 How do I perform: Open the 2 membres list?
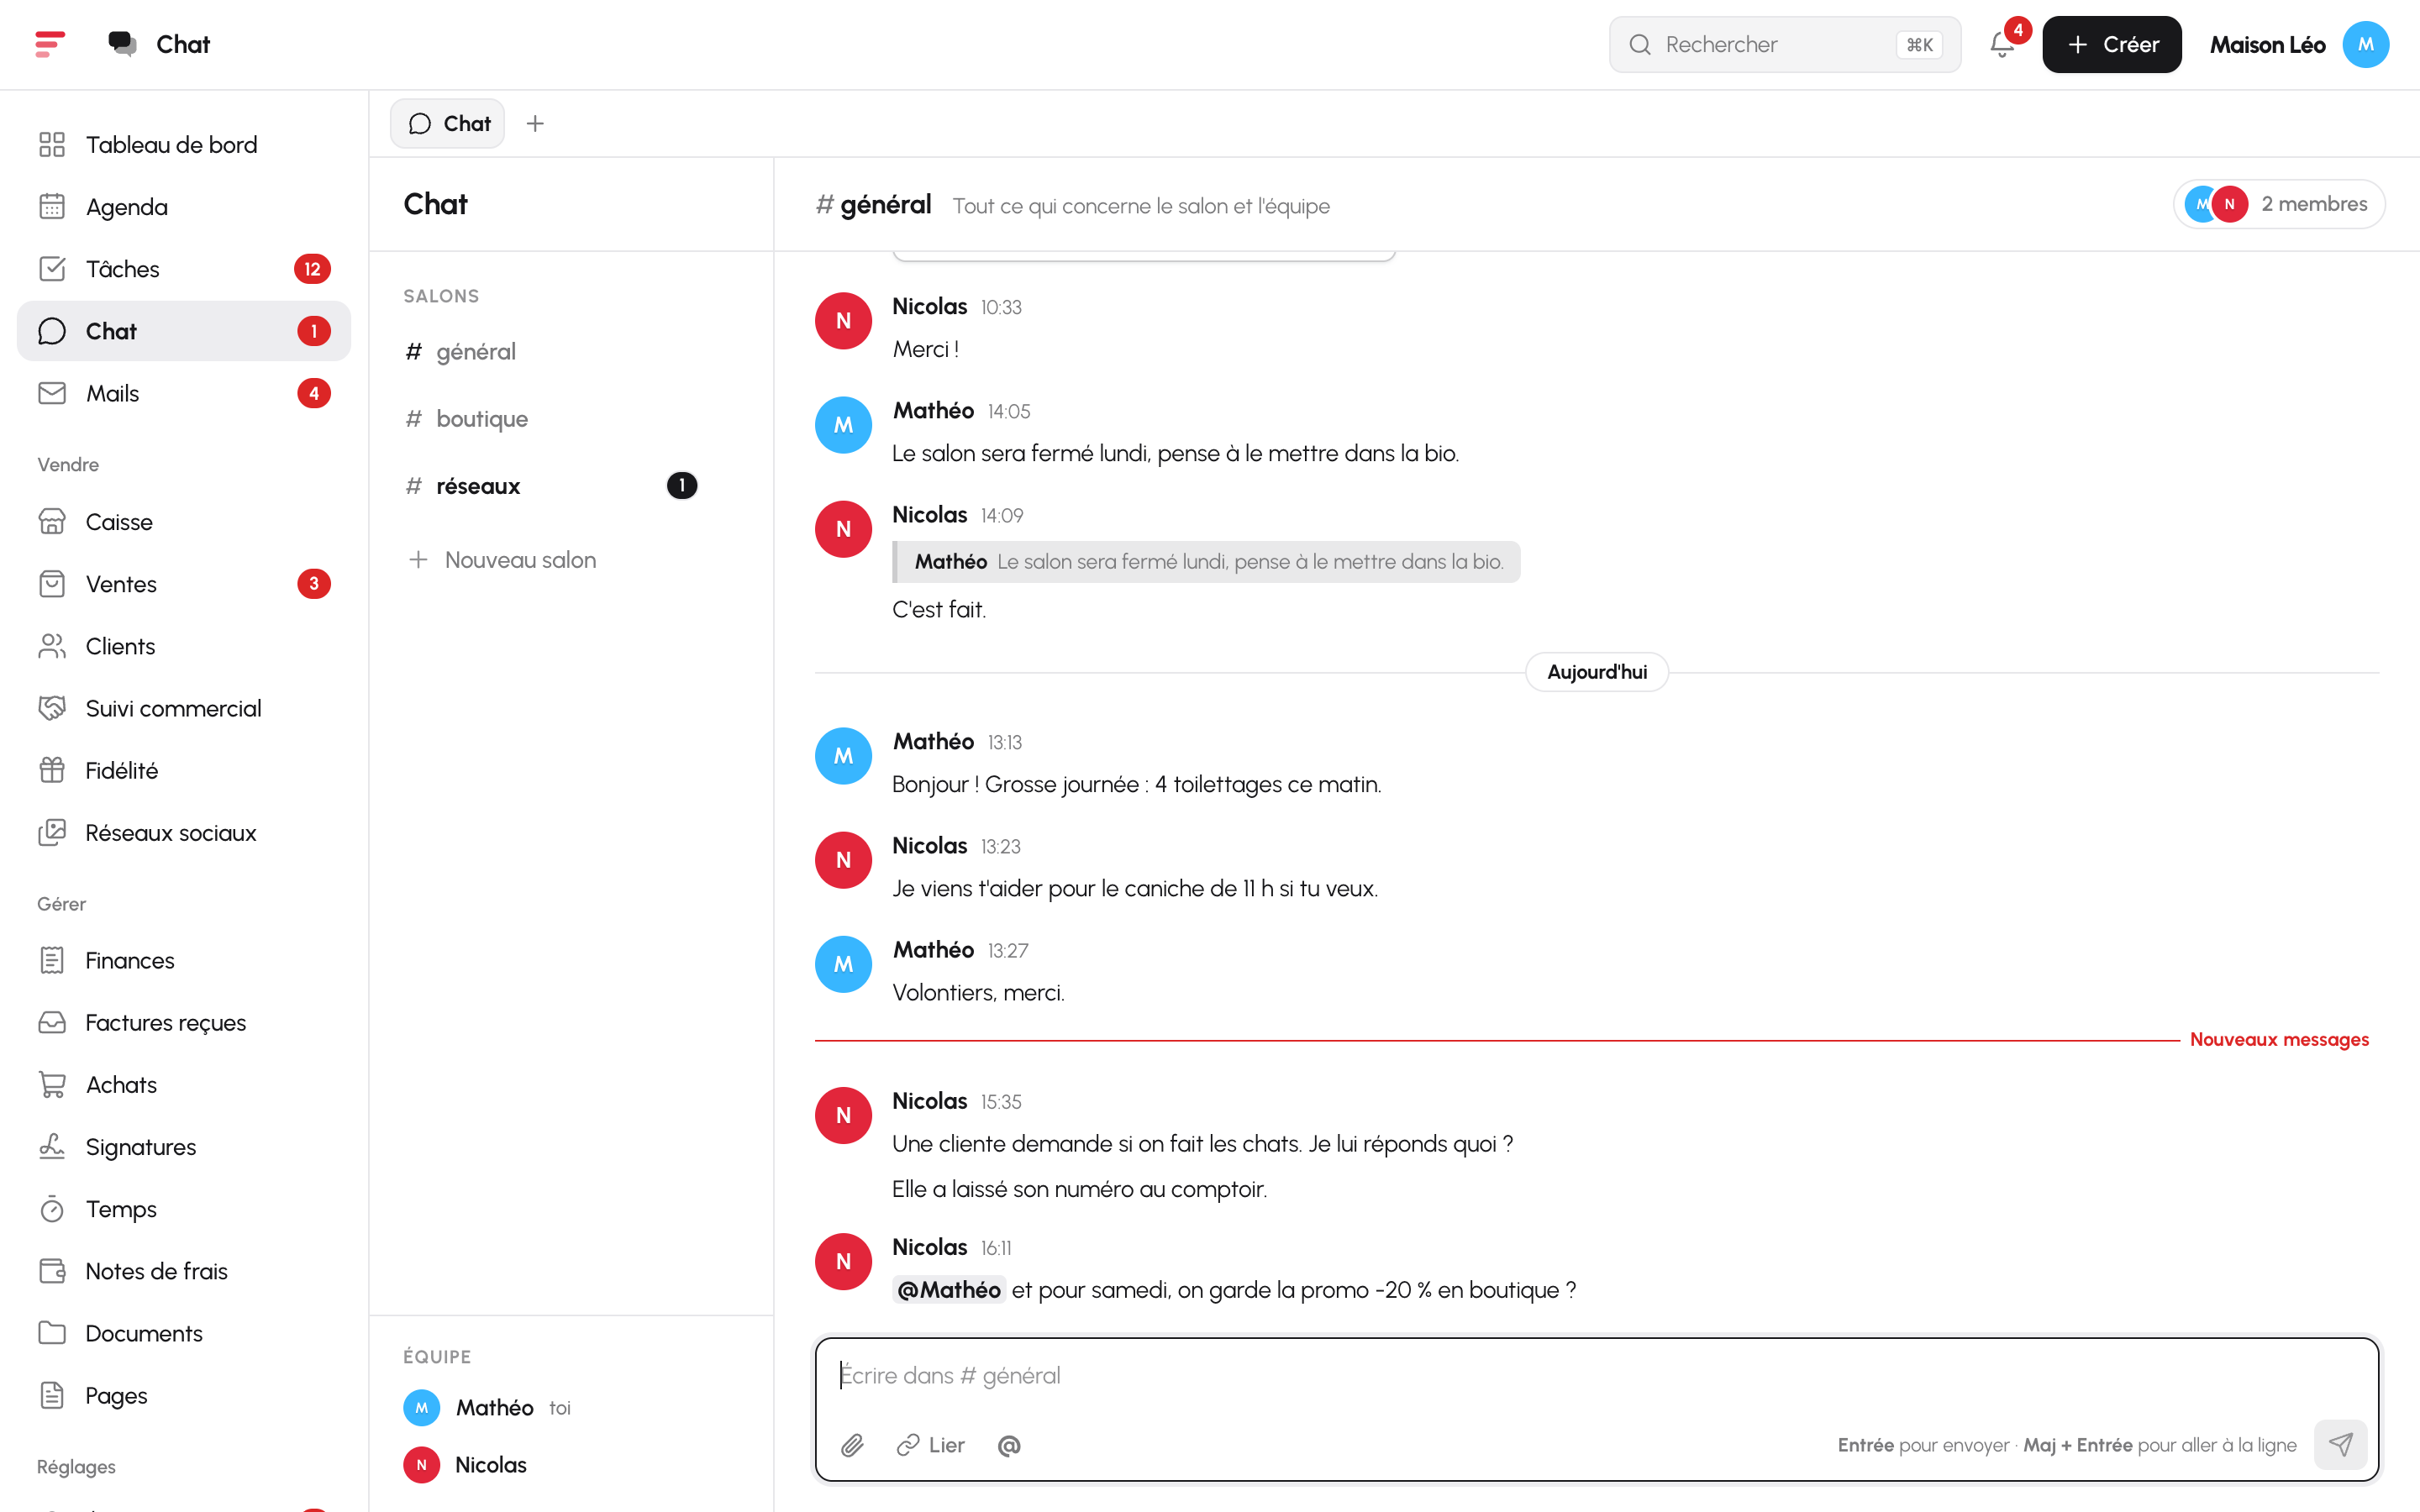pyautogui.click(x=2278, y=204)
